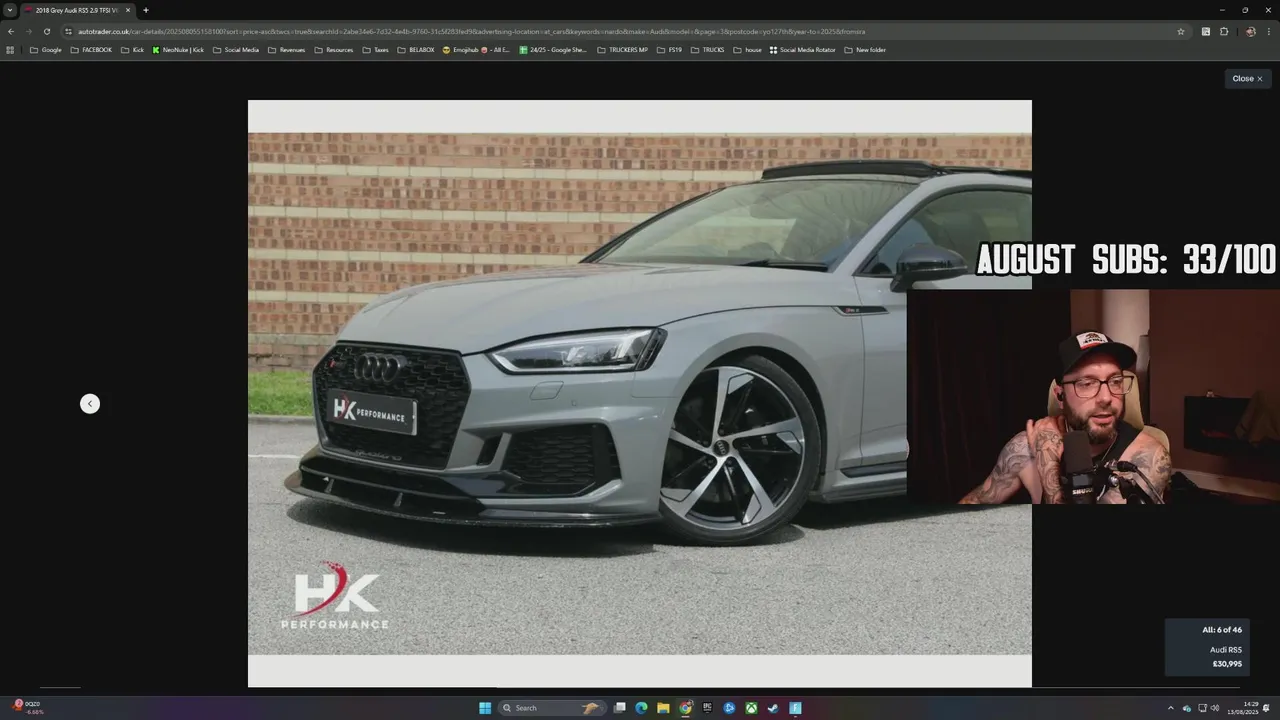Image resolution: width=1280 pixels, height=720 pixels.
Task: Open the Resources bookmarks folder
Action: click(x=334, y=50)
